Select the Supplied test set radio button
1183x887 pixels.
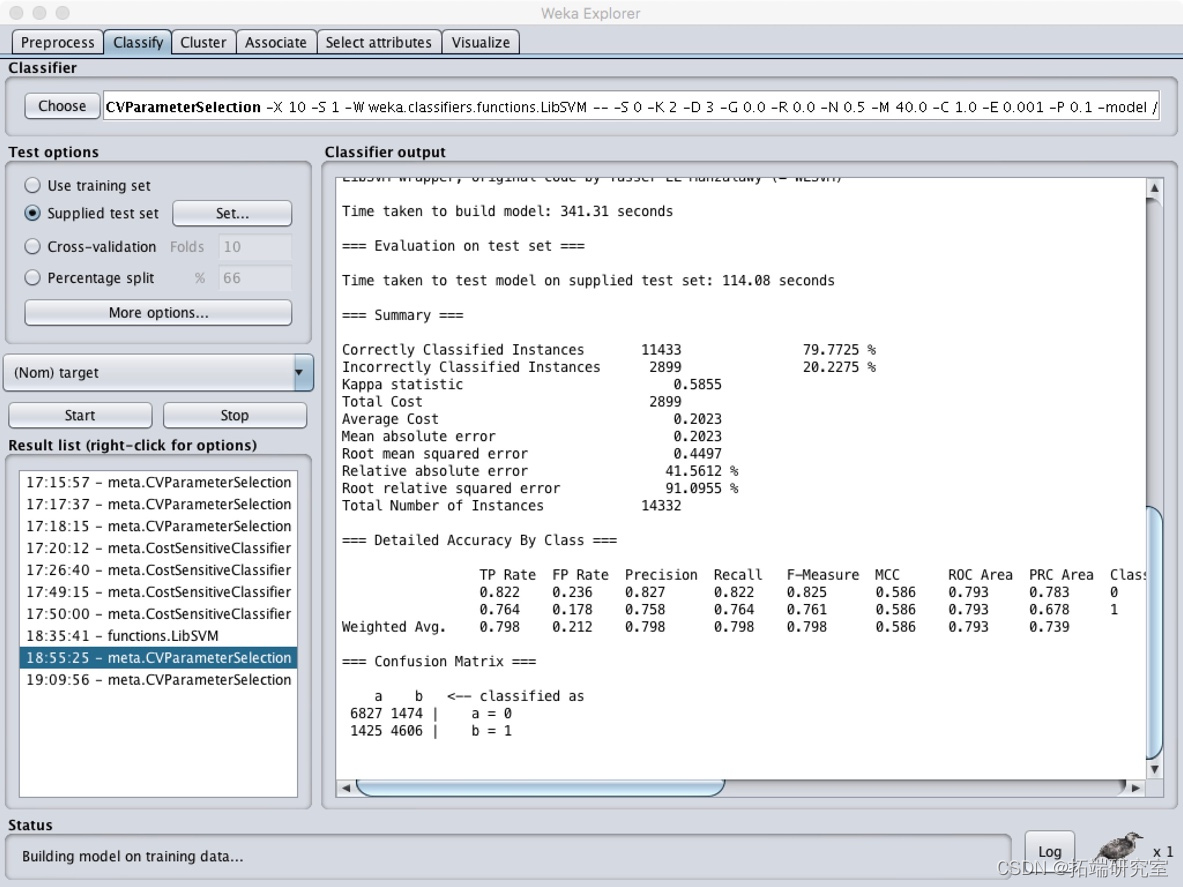point(32,213)
